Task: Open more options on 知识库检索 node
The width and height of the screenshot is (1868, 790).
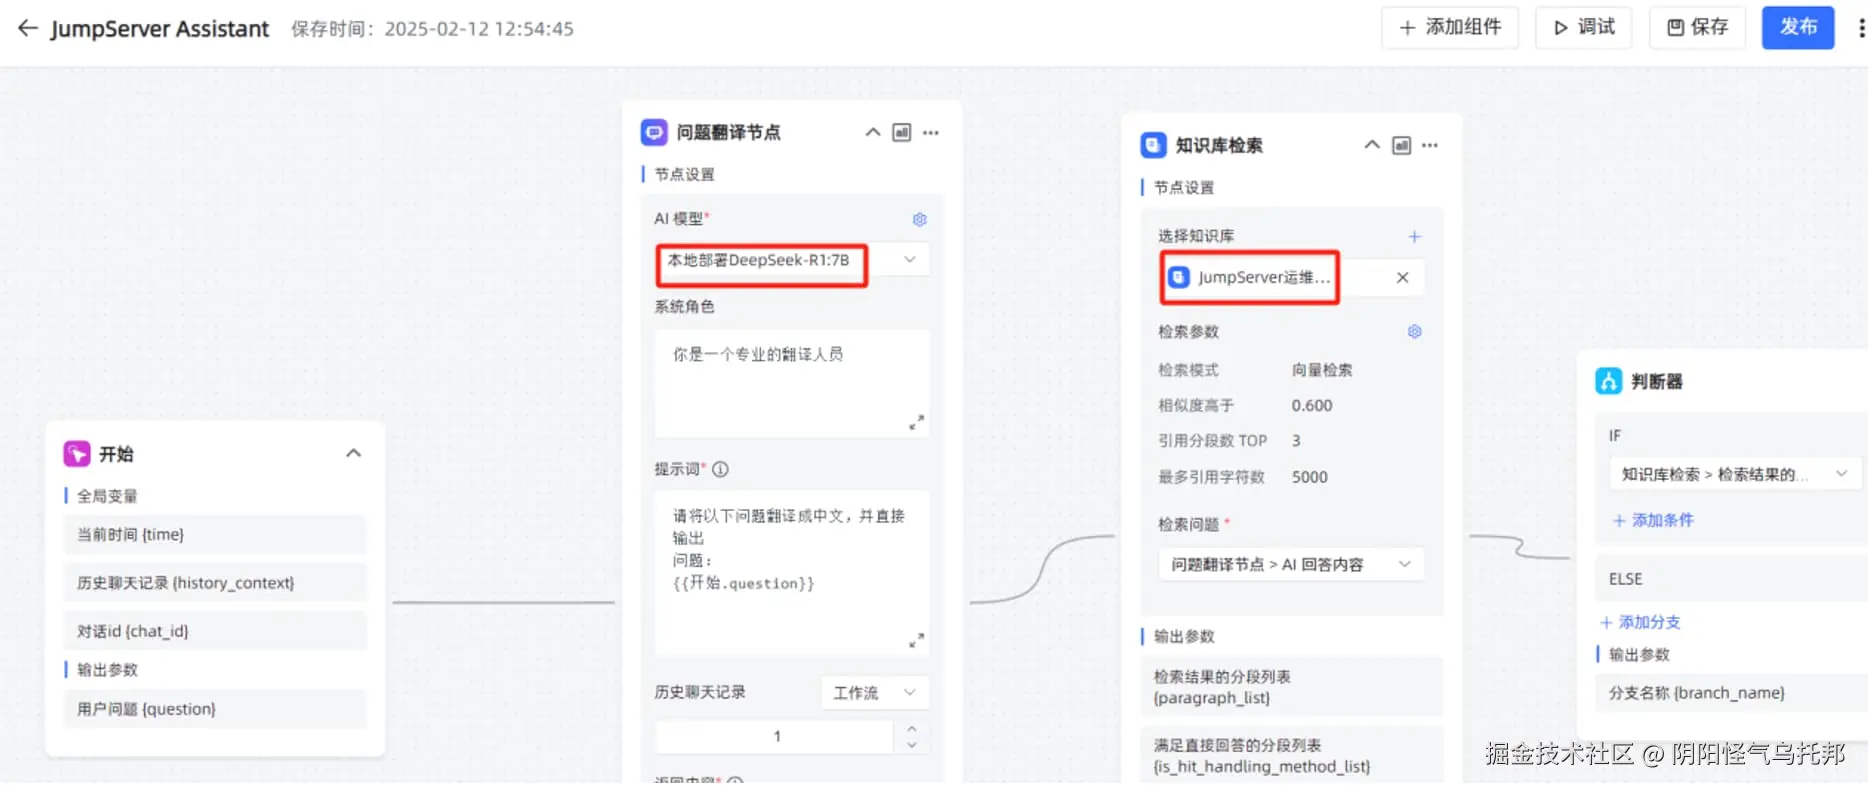Action: coord(1430,146)
